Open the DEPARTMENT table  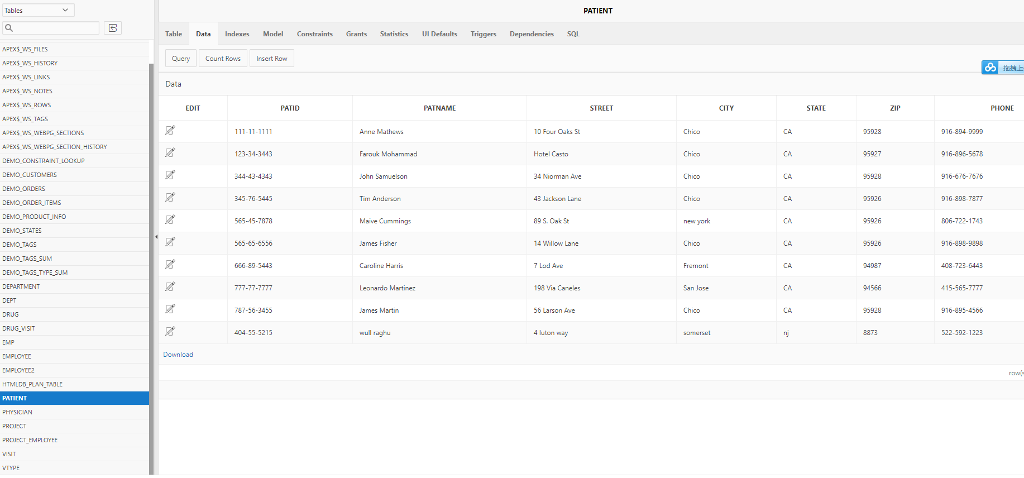[74, 286]
